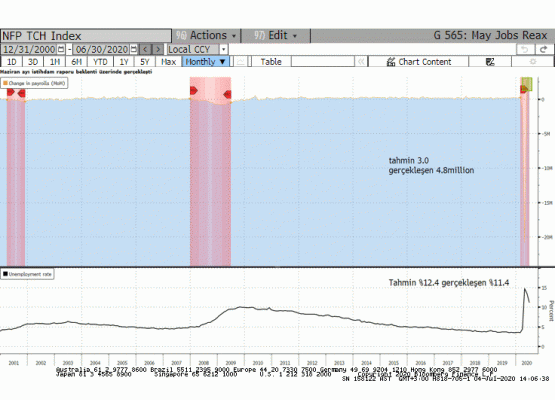555x400 pixels.
Task: Click the redo arrow icon
Action: 544,49
